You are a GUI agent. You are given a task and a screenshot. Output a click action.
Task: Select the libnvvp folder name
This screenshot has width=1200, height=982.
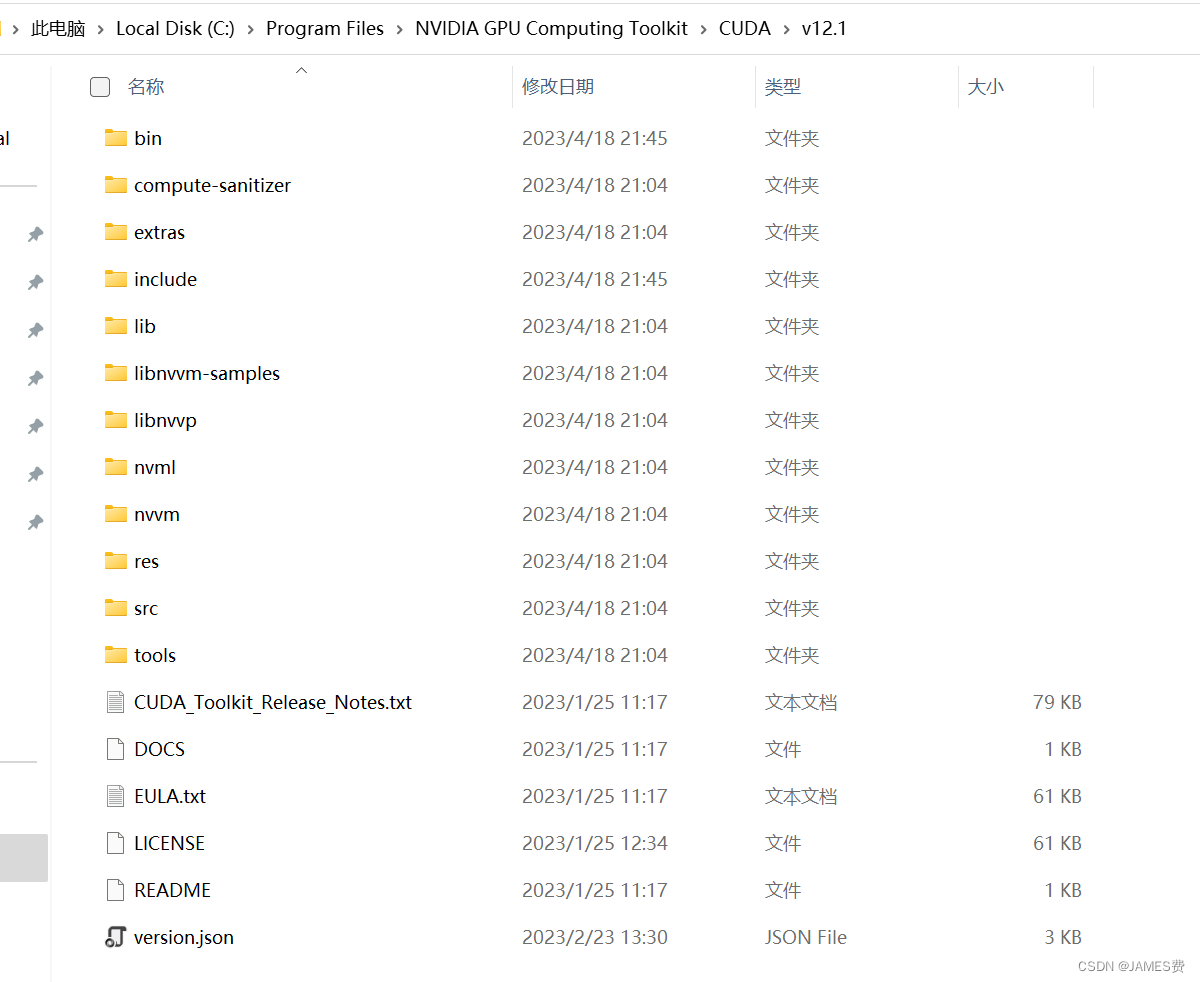coord(165,420)
